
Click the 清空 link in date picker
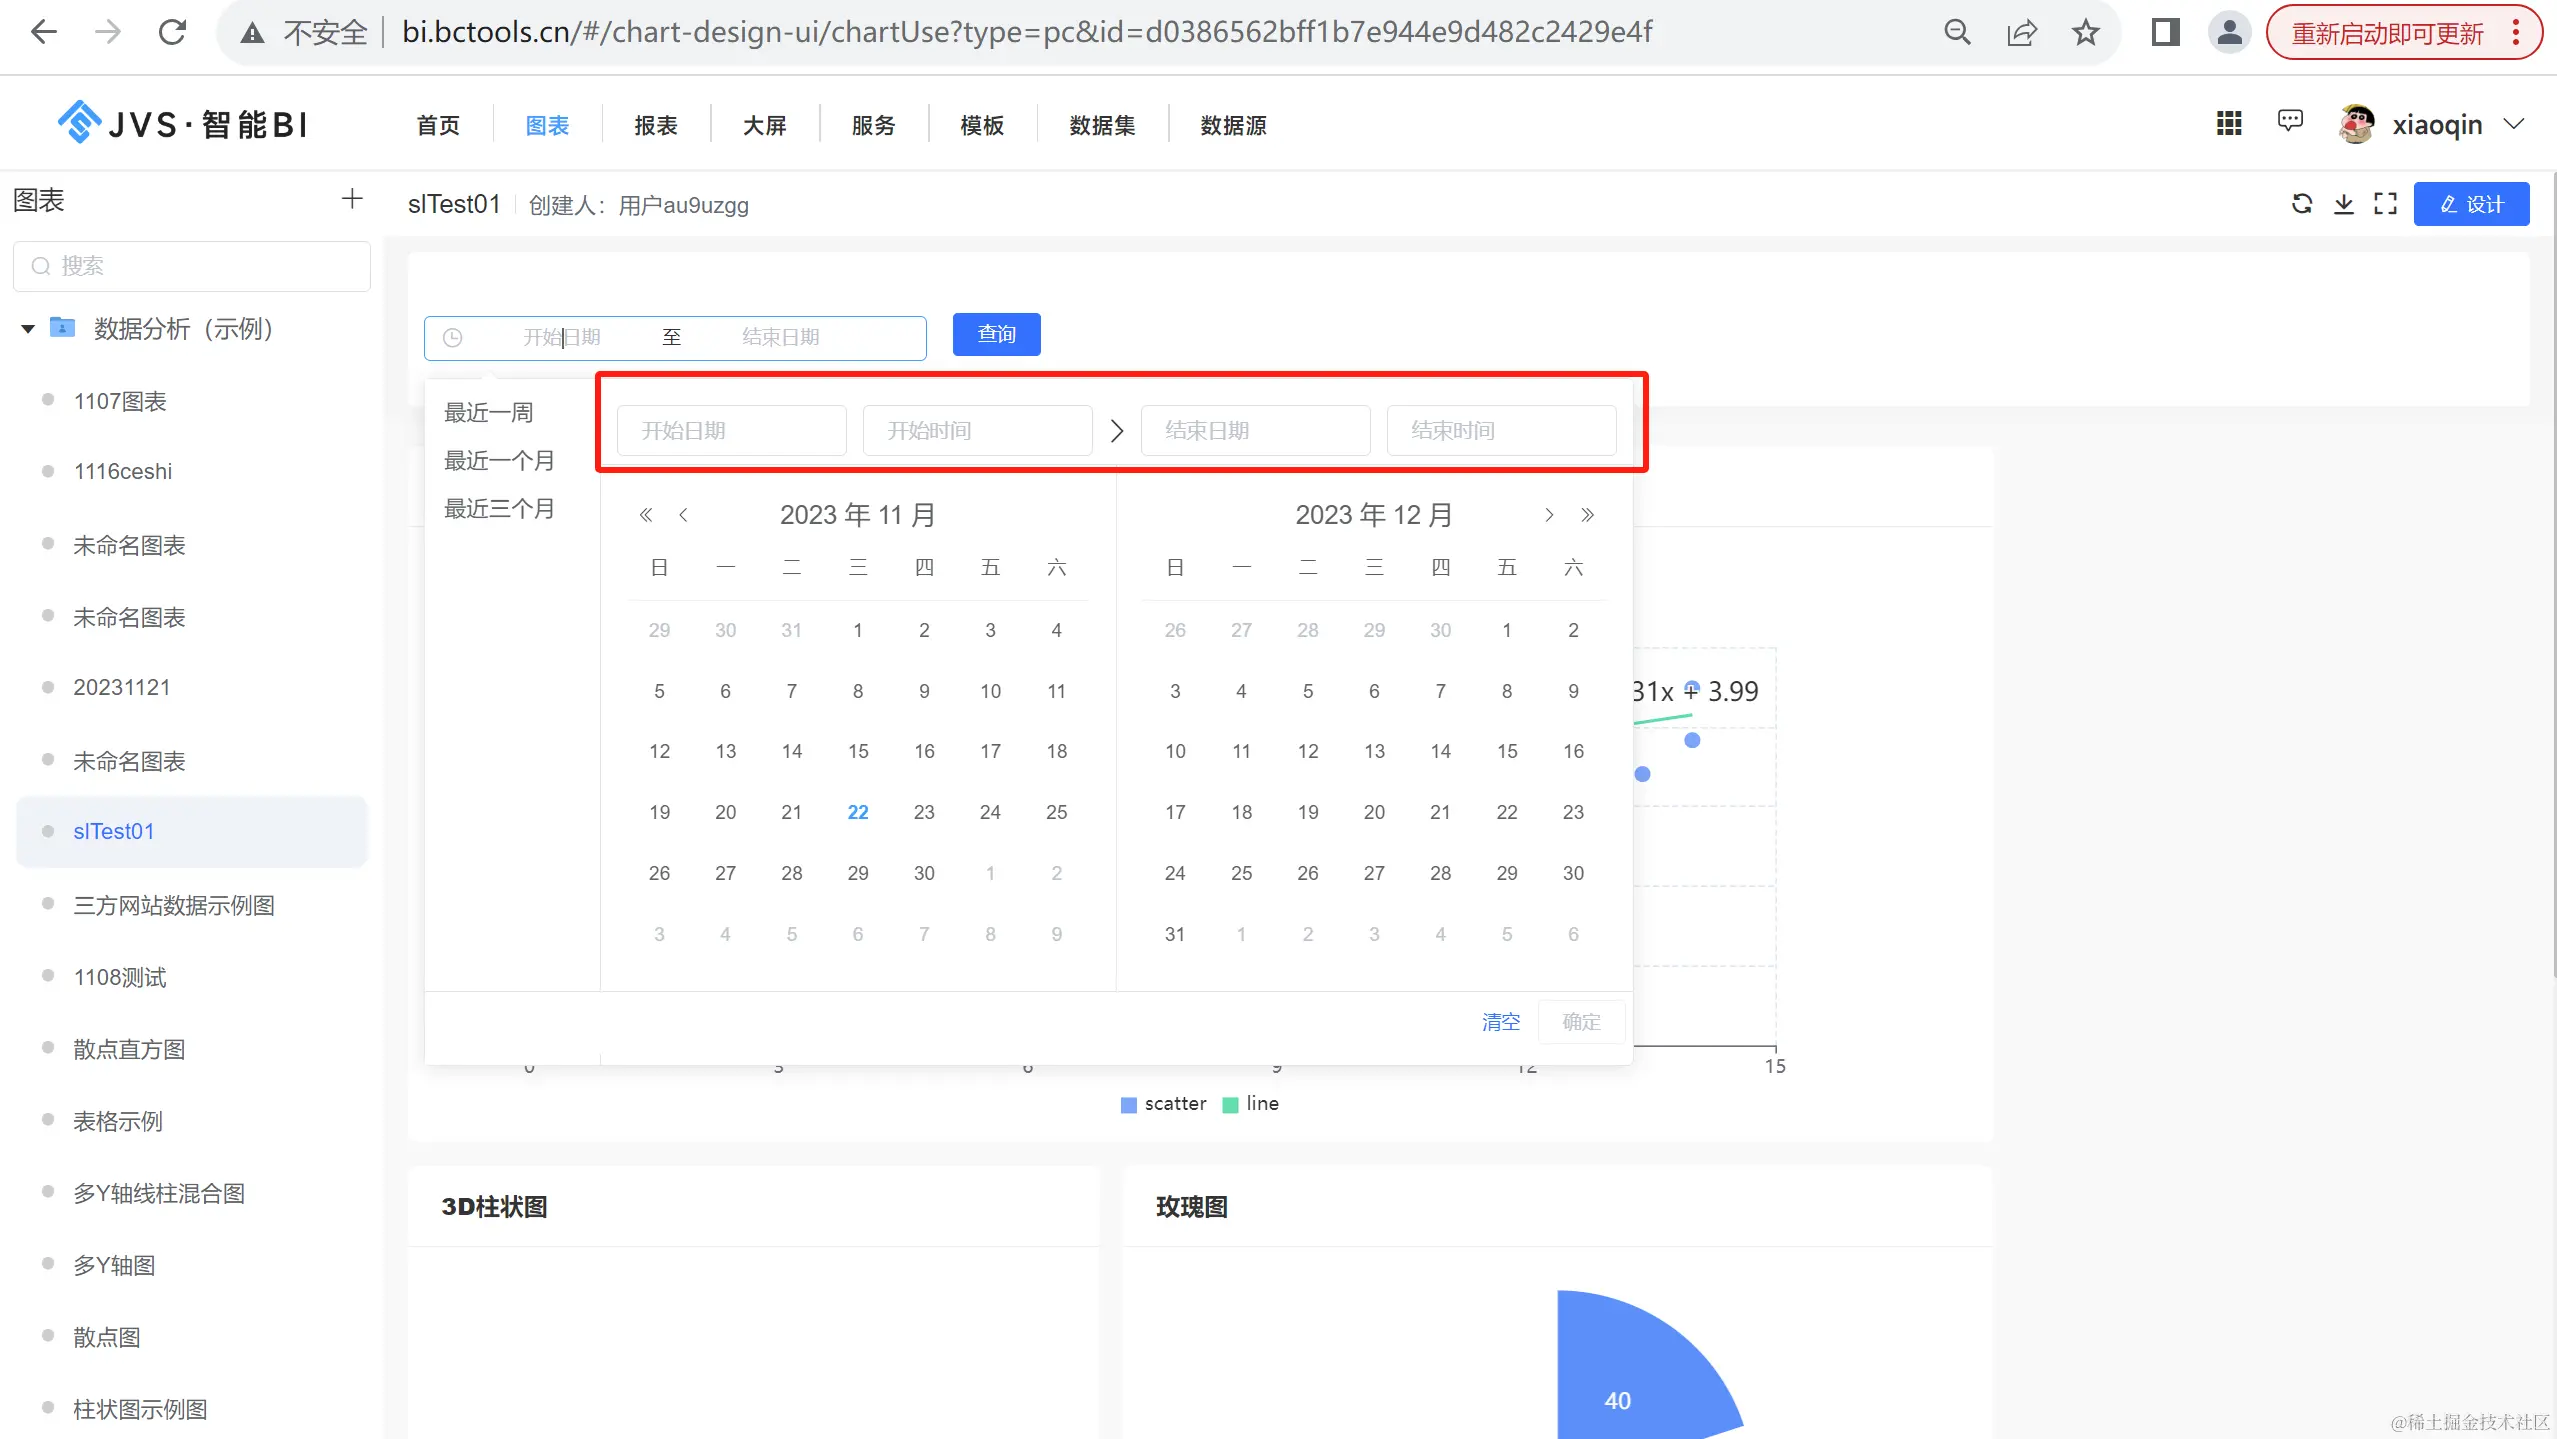pos(1500,1022)
